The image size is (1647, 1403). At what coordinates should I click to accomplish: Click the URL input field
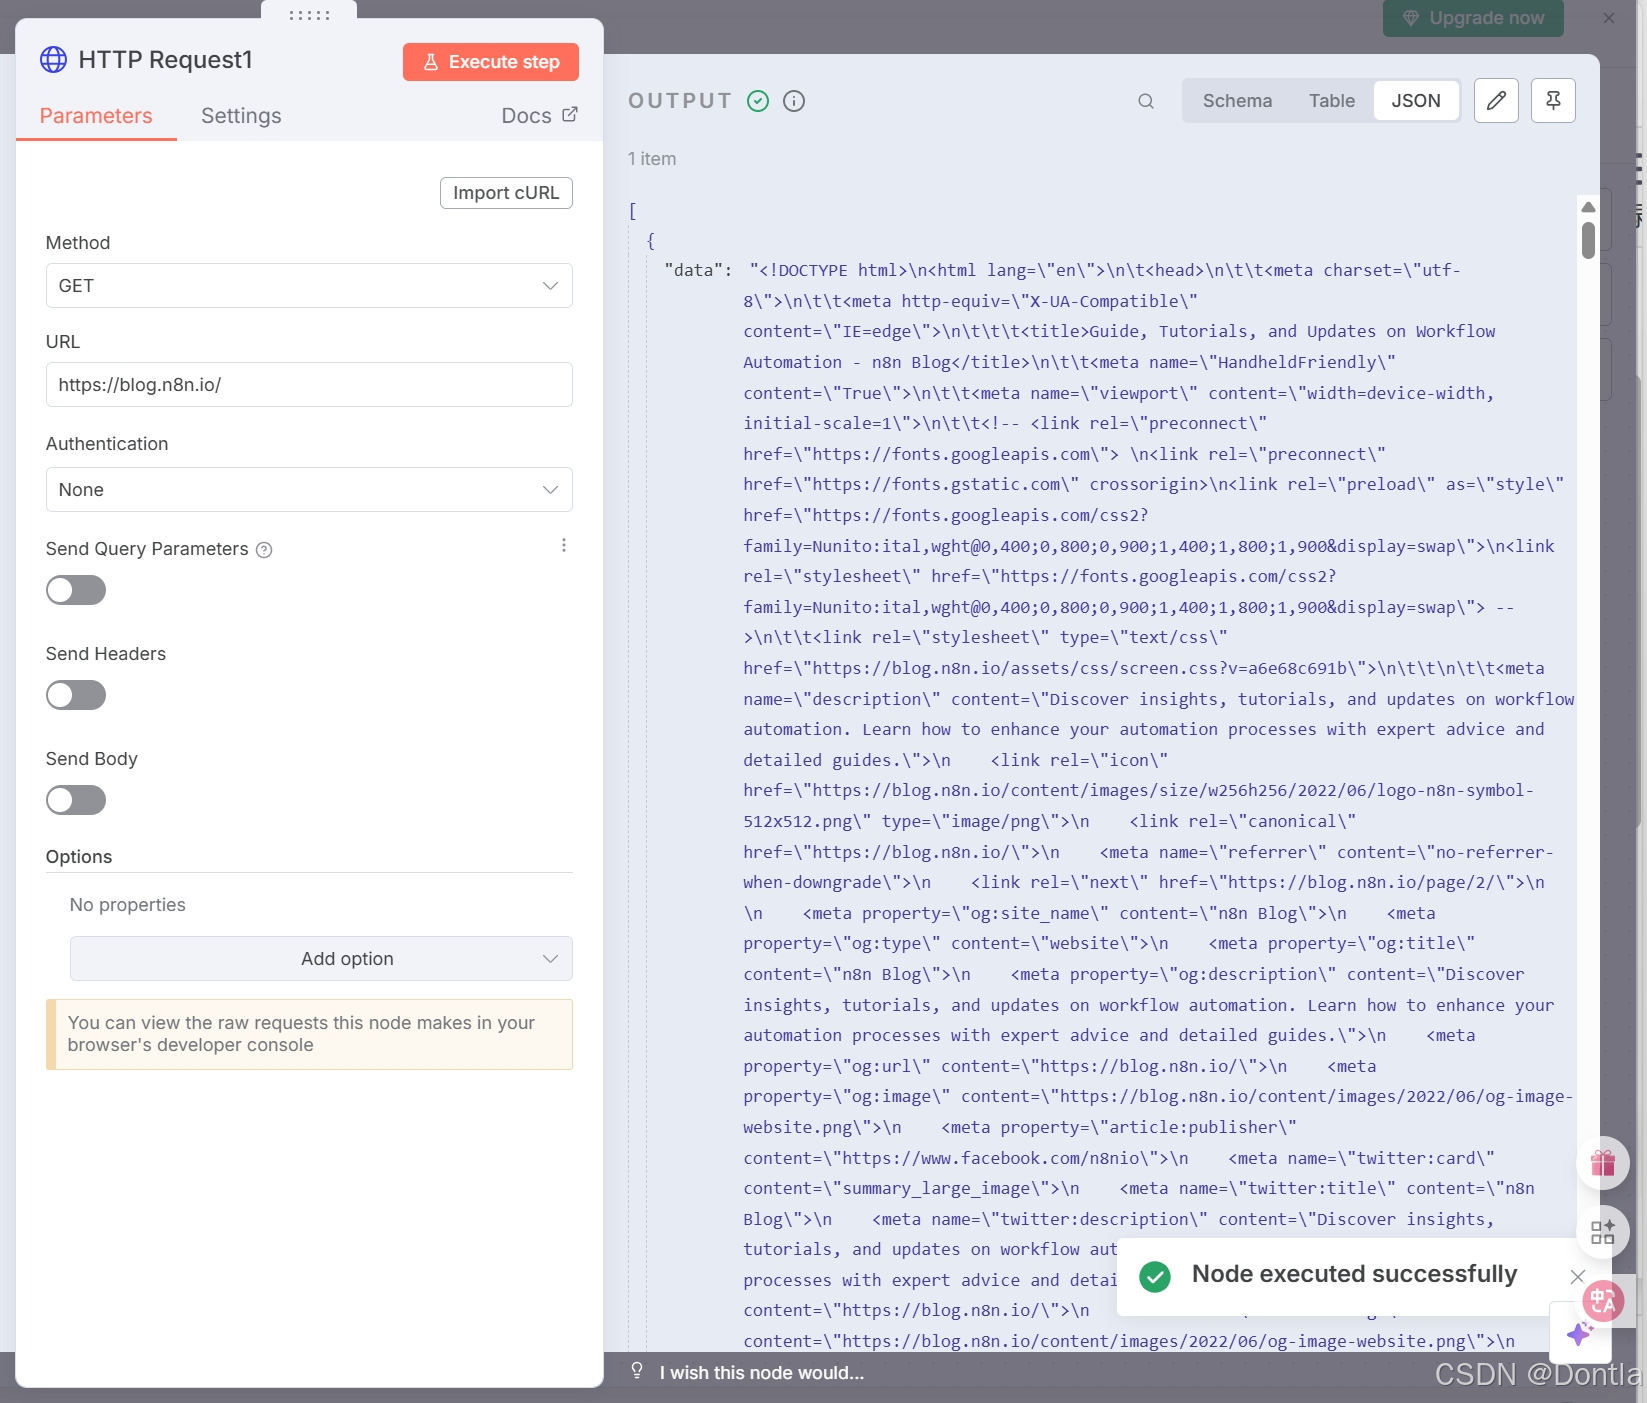(309, 385)
